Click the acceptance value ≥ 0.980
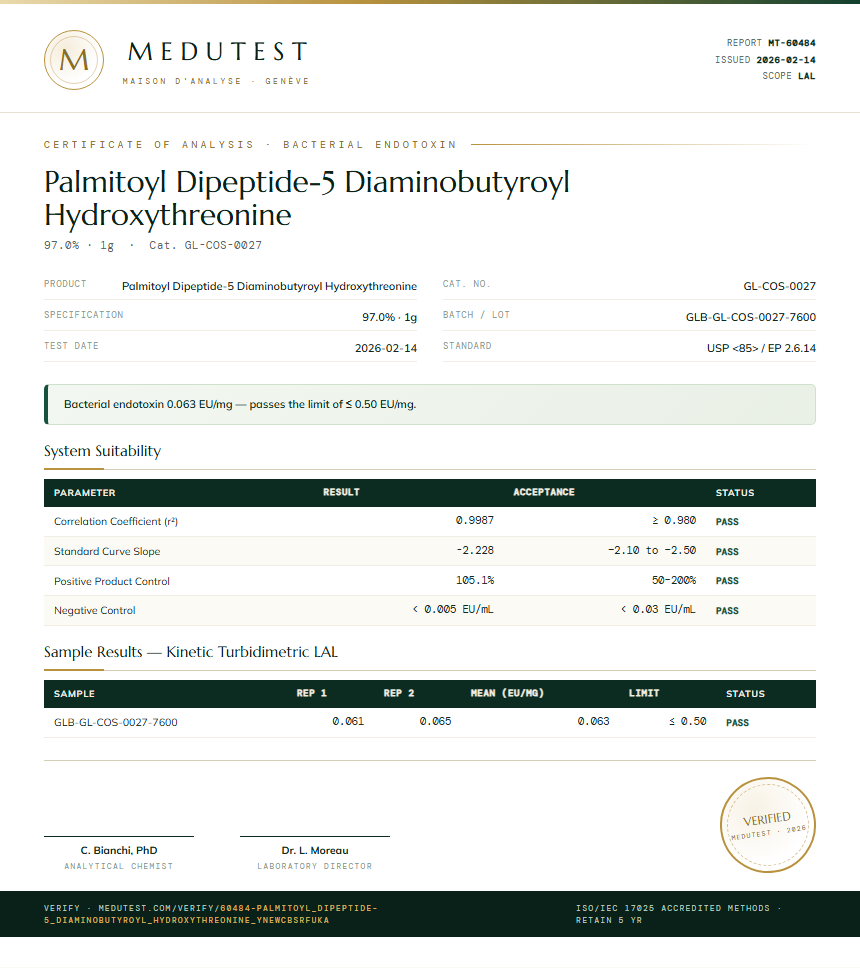 click(674, 520)
